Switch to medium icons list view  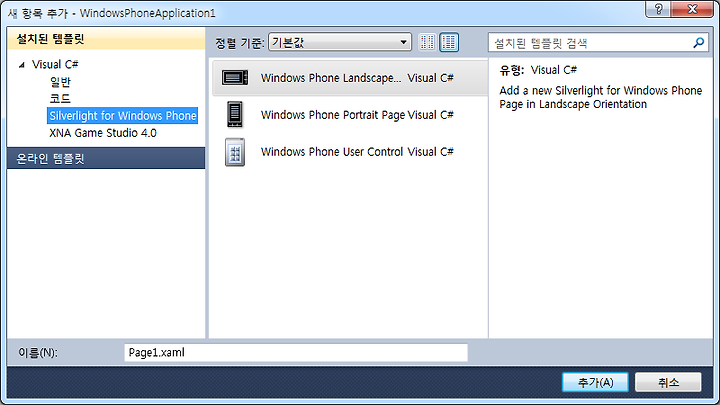pyautogui.click(x=449, y=43)
